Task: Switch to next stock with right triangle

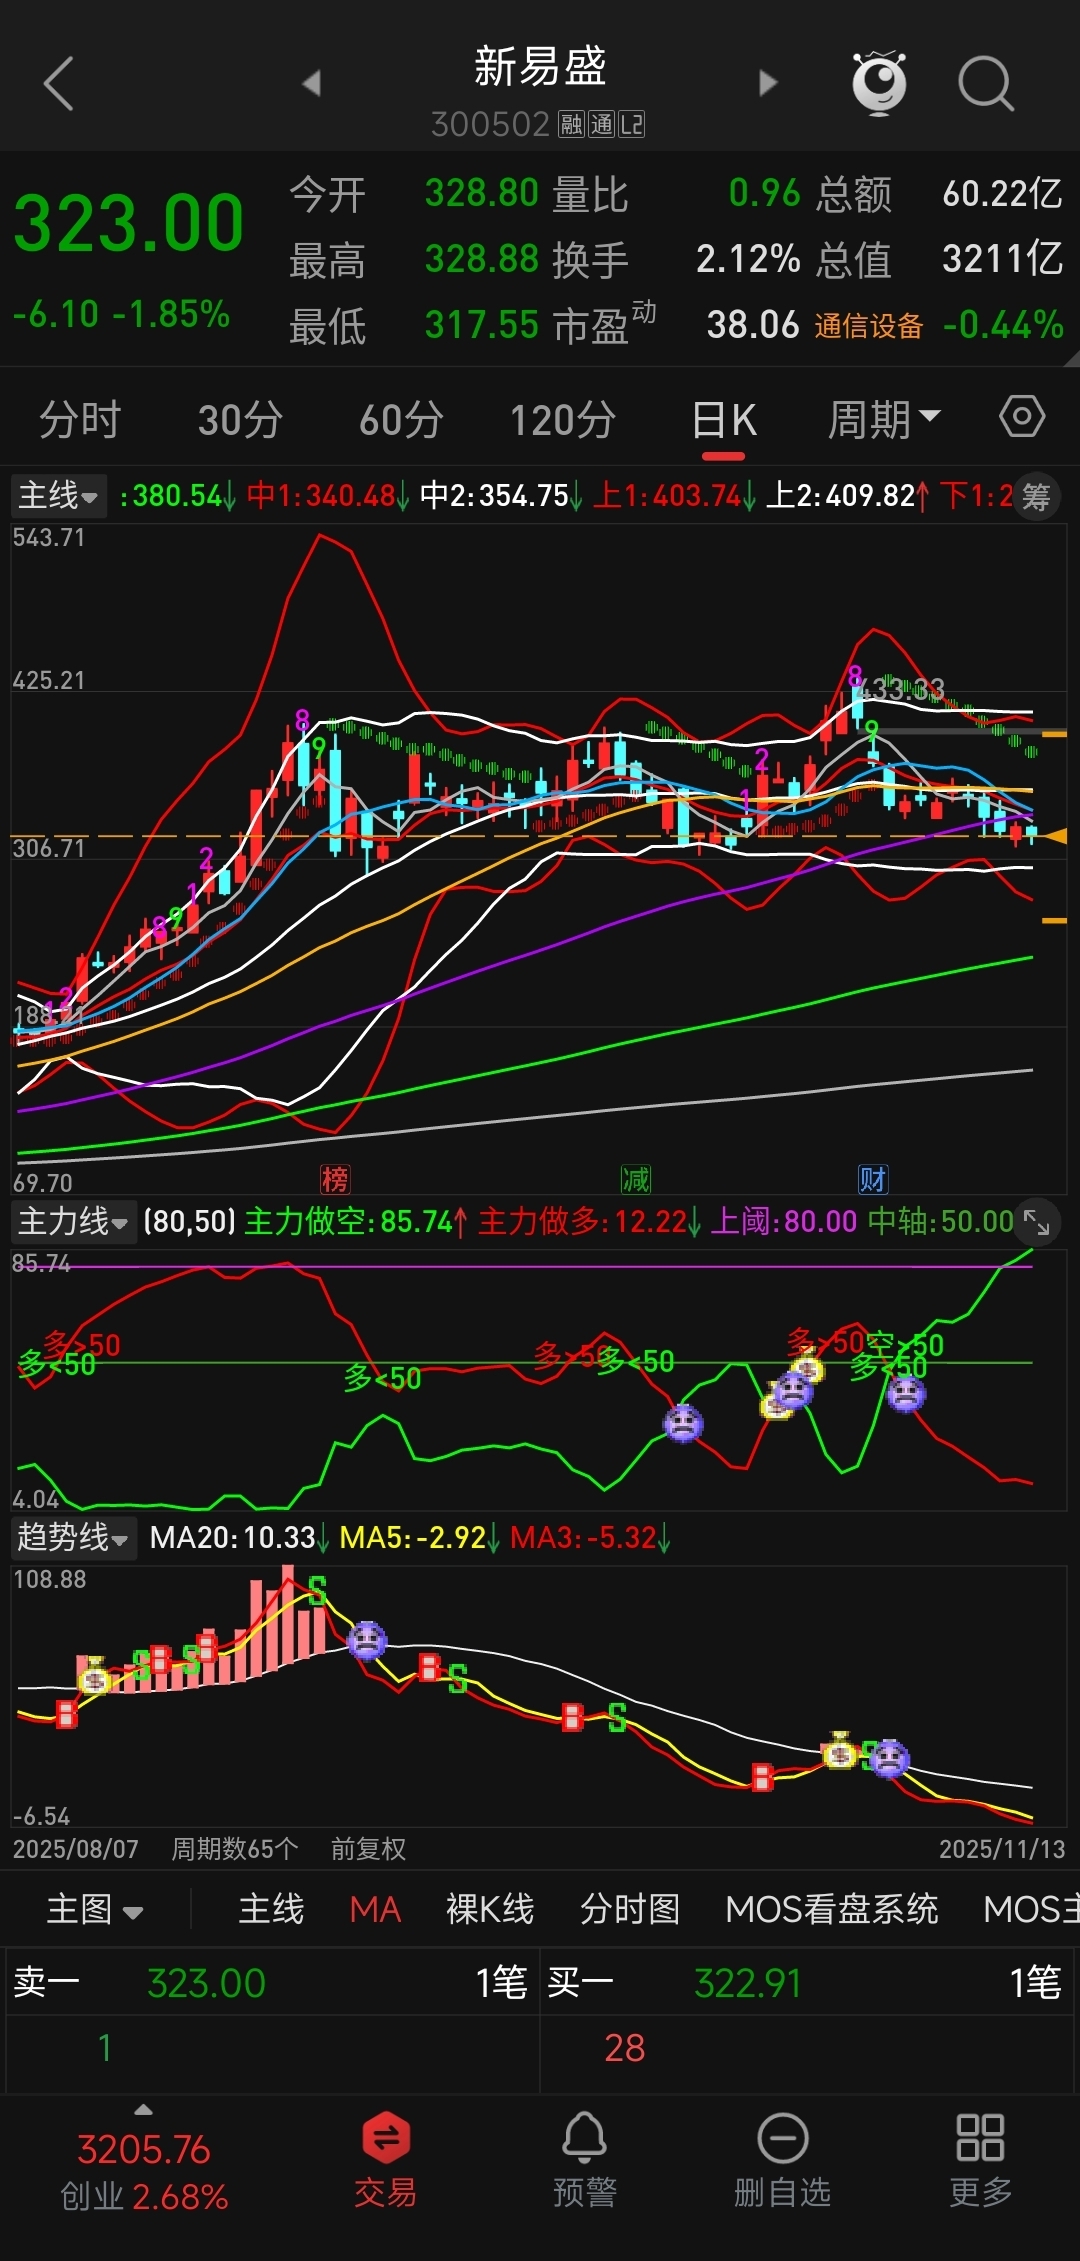Action: coord(767,83)
